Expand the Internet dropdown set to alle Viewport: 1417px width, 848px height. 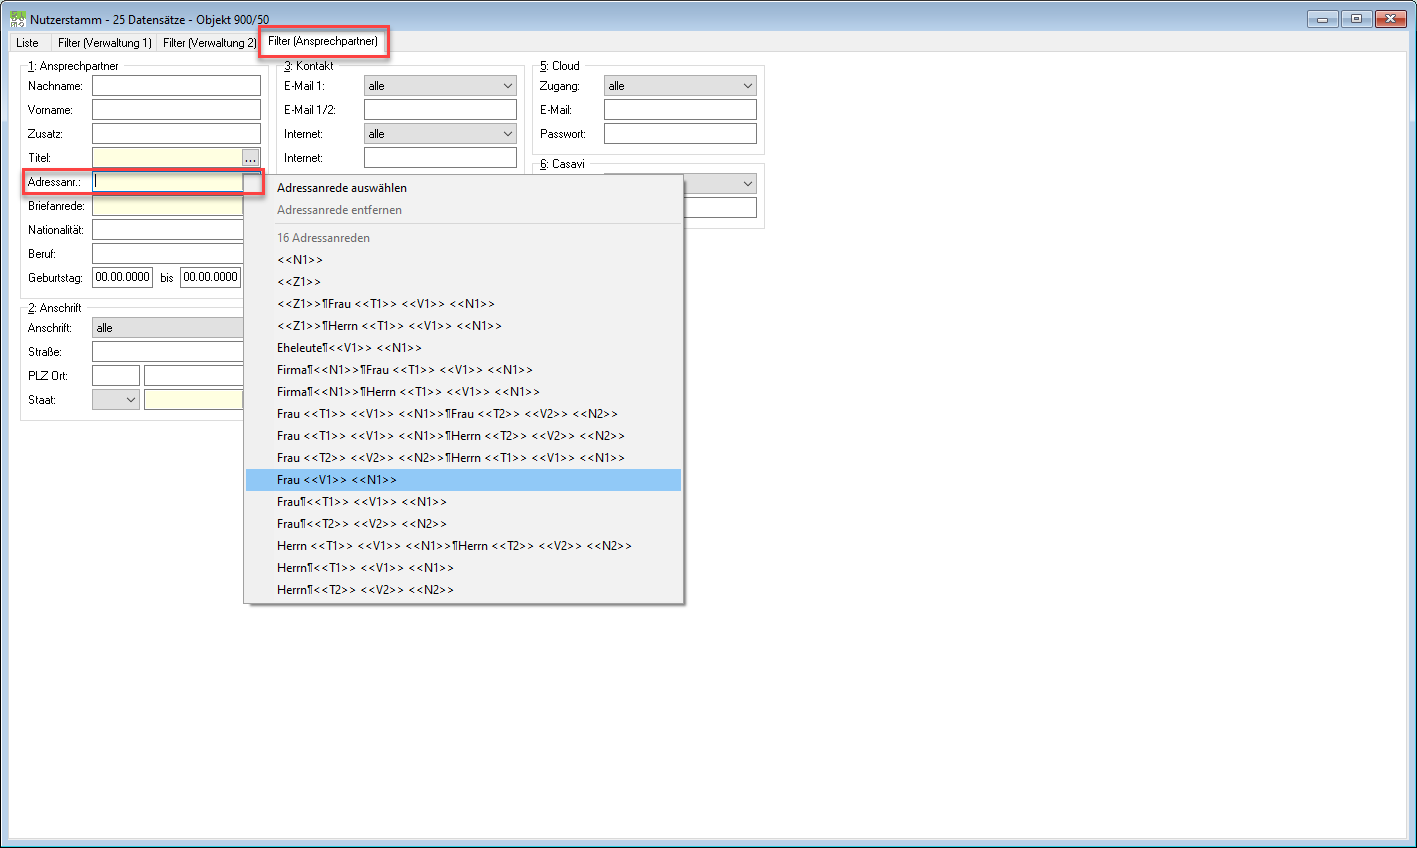[440, 134]
